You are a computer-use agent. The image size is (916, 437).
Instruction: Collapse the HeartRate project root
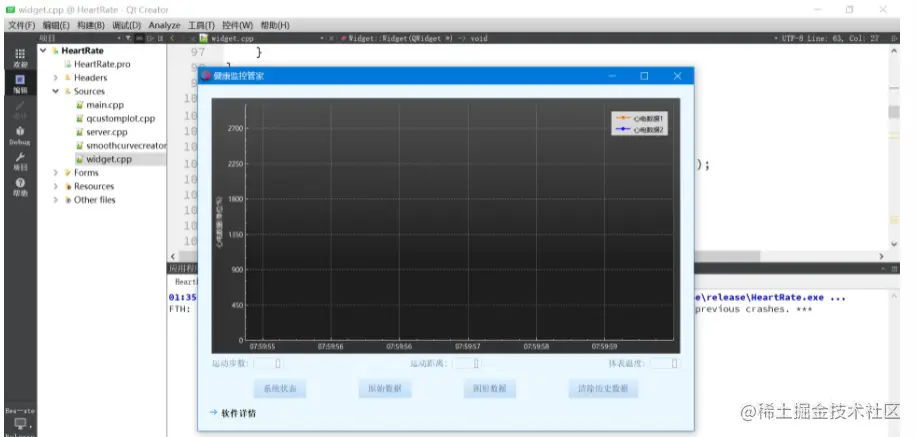(x=43, y=51)
